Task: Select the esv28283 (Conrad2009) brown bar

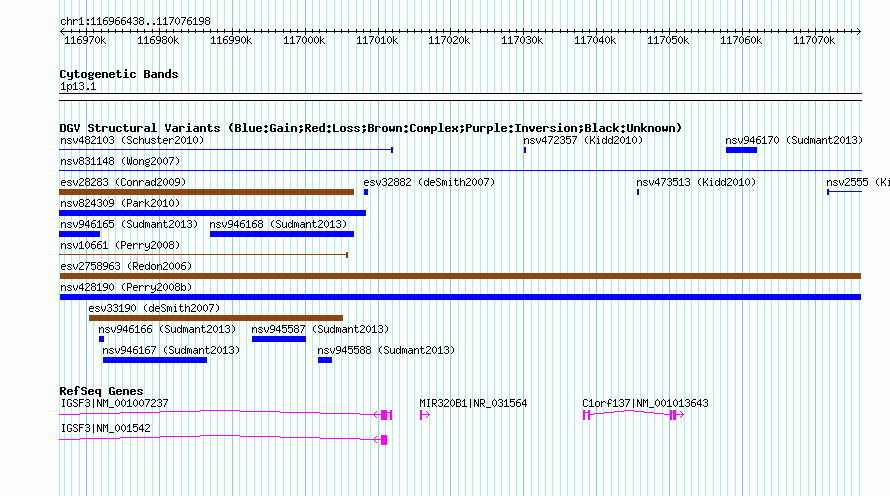Action: (207, 192)
